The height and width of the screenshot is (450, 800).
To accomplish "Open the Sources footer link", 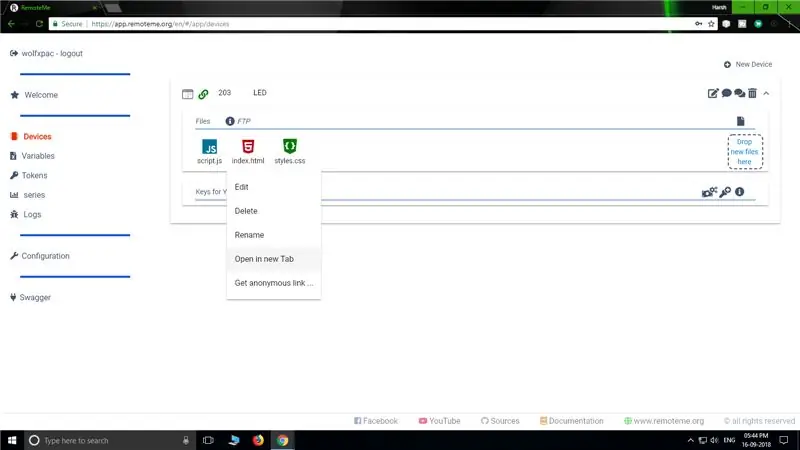I will coord(500,421).
